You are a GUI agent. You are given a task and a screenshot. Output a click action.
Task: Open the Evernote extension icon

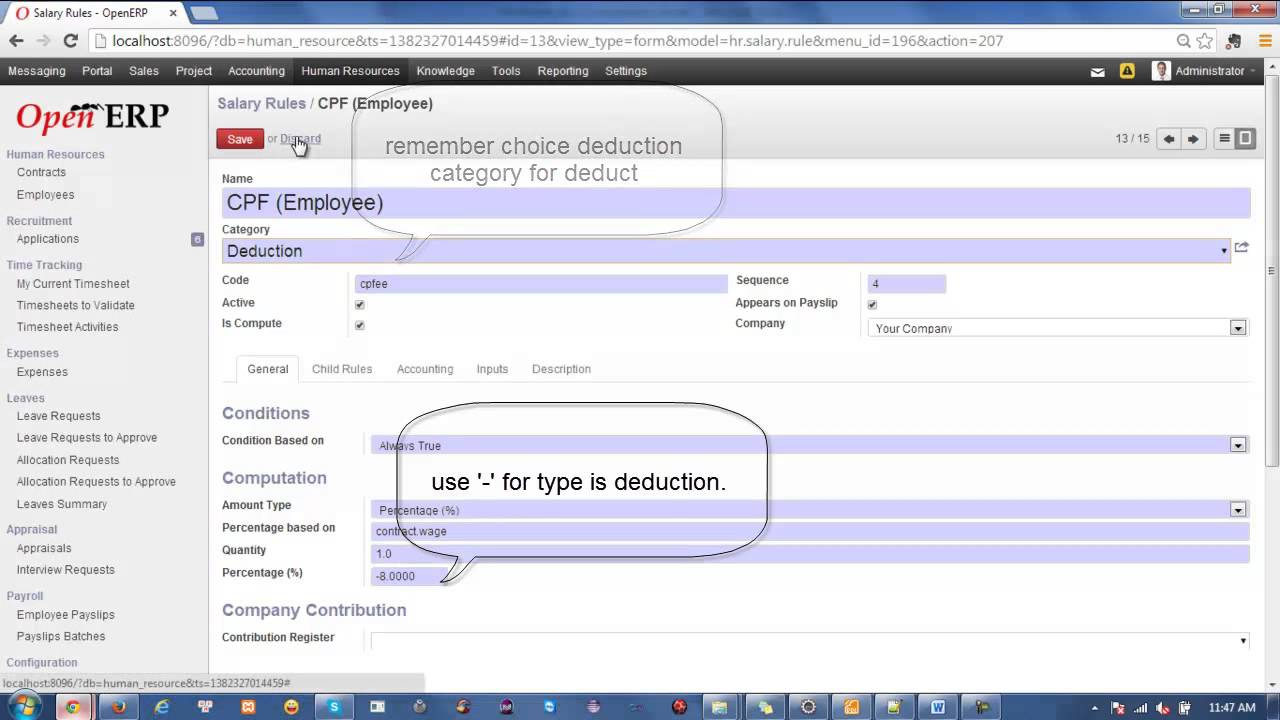1234,41
